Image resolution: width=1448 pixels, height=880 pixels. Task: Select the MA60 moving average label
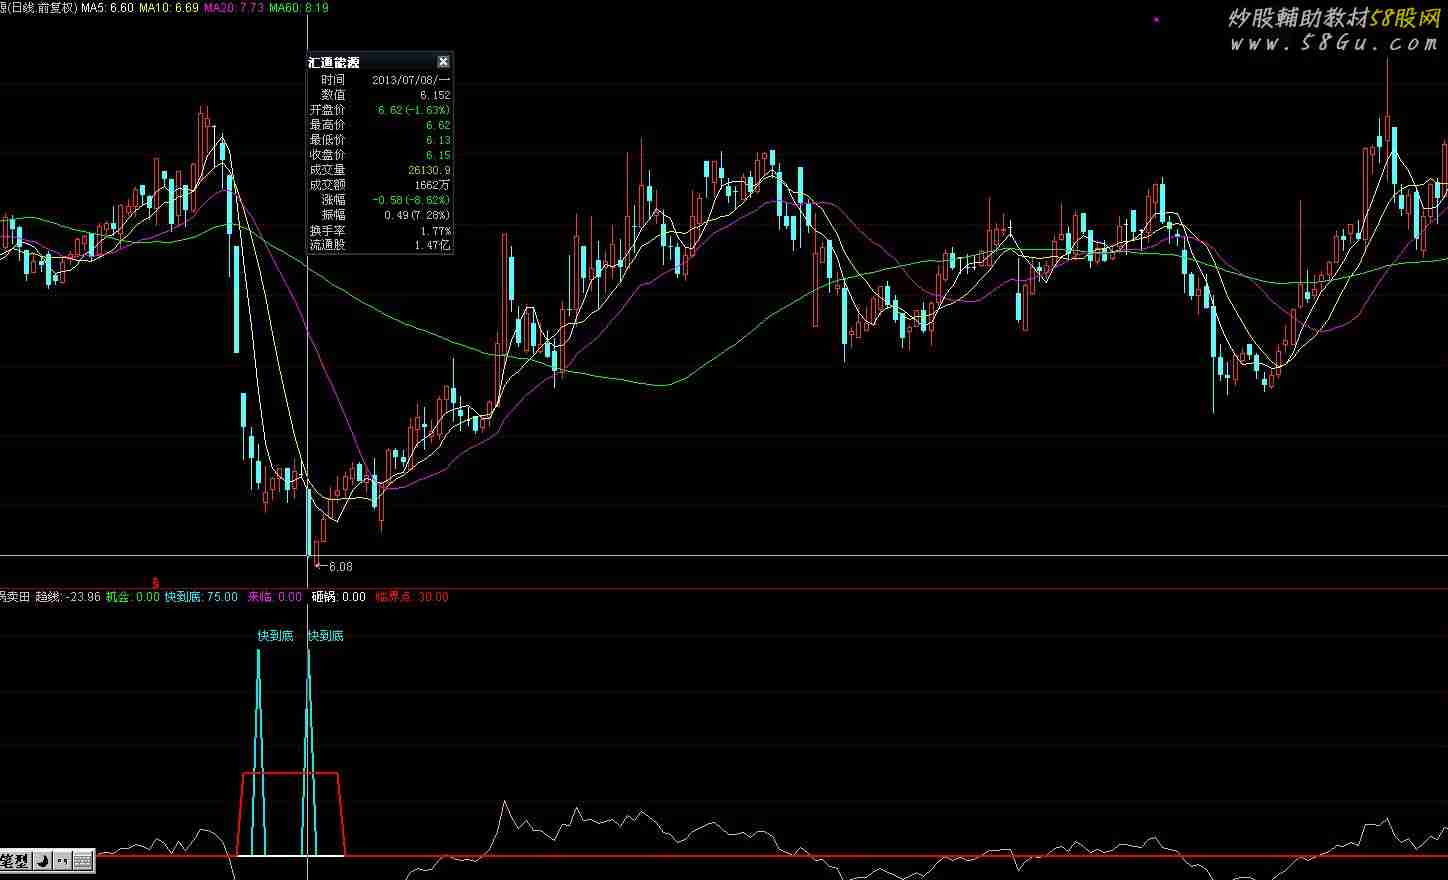[298, 8]
